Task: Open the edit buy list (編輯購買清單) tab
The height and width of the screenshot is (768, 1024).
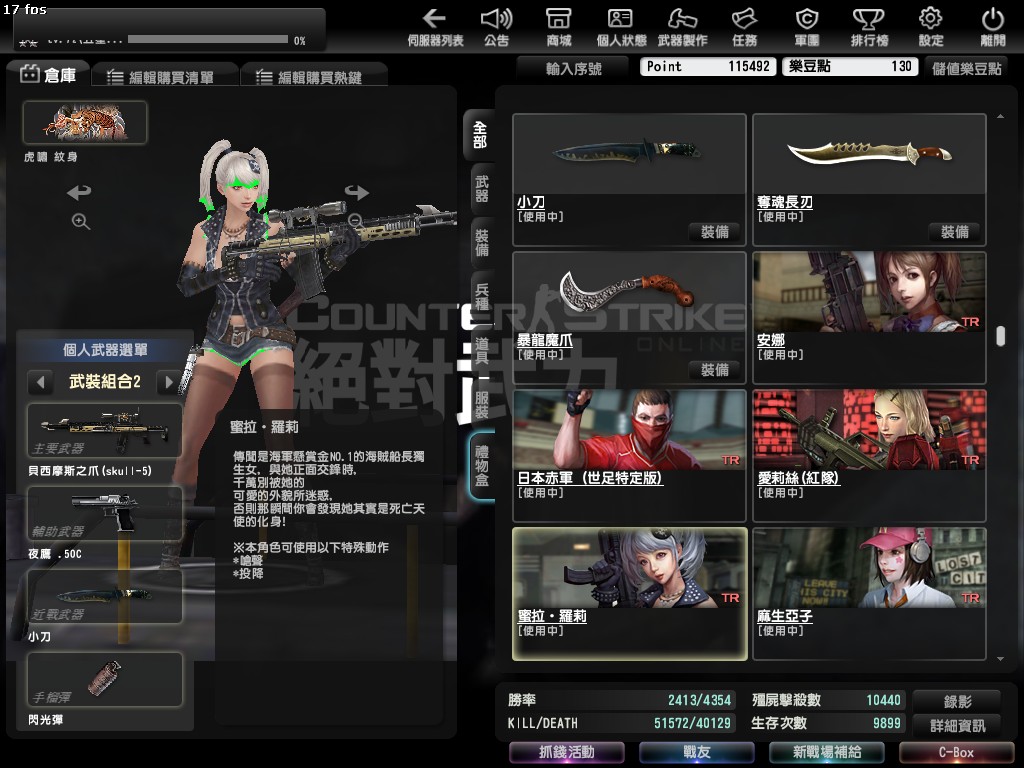Action: tap(165, 76)
